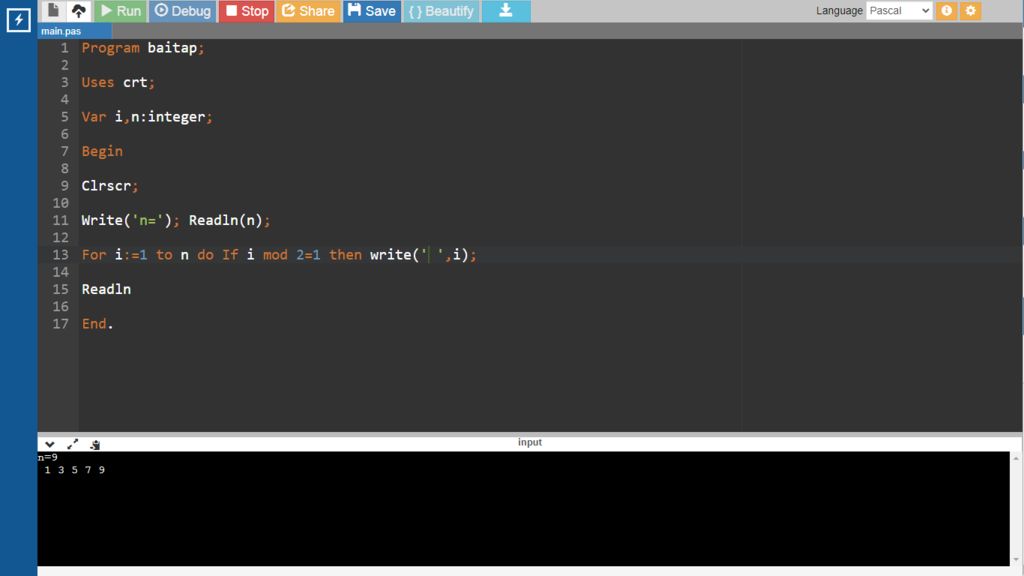Image resolution: width=1024 pixels, height=576 pixels.
Task: Click the 'Program baitap;' code line
Action: coord(143,48)
